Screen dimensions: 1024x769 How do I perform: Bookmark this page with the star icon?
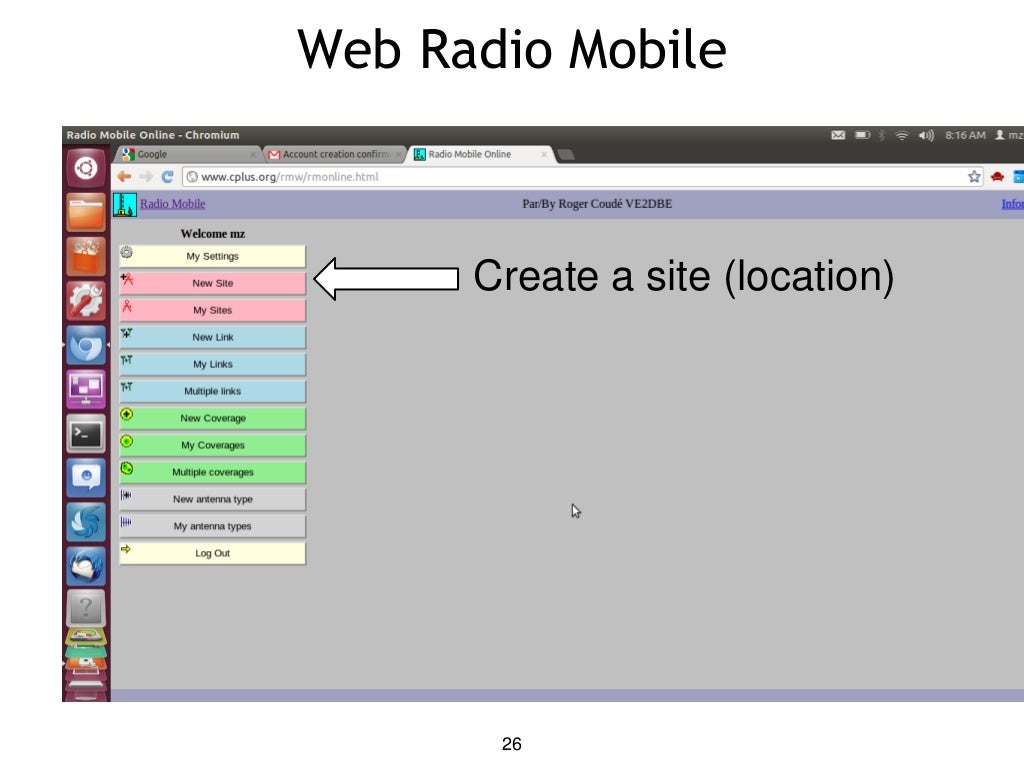[974, 176]
